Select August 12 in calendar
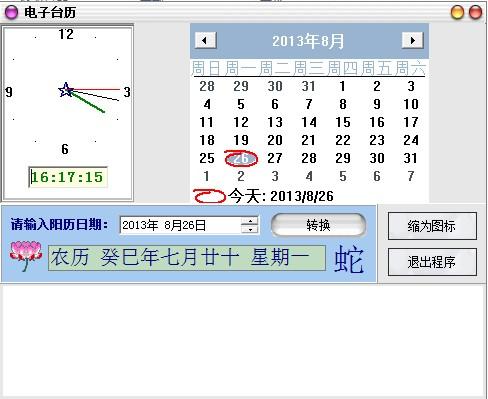This screenshot has height=399, width=488. [x=241, y=122]
